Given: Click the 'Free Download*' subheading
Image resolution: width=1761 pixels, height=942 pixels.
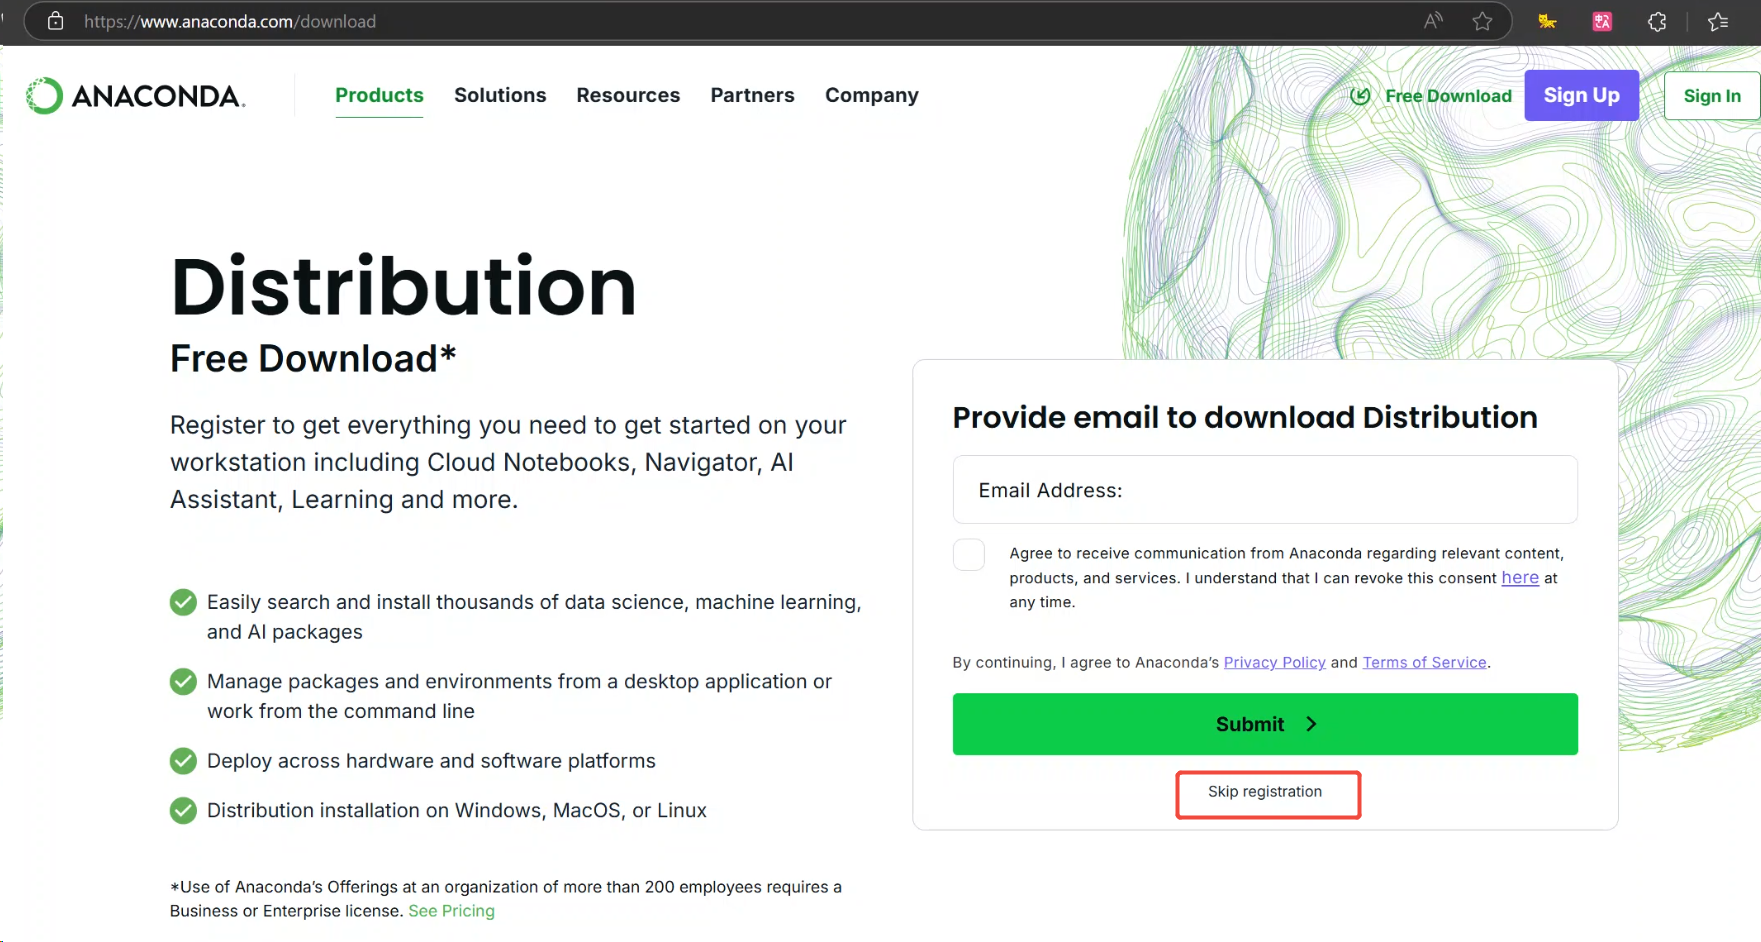Looking at the screenshot, I should [x=313, y=358].
